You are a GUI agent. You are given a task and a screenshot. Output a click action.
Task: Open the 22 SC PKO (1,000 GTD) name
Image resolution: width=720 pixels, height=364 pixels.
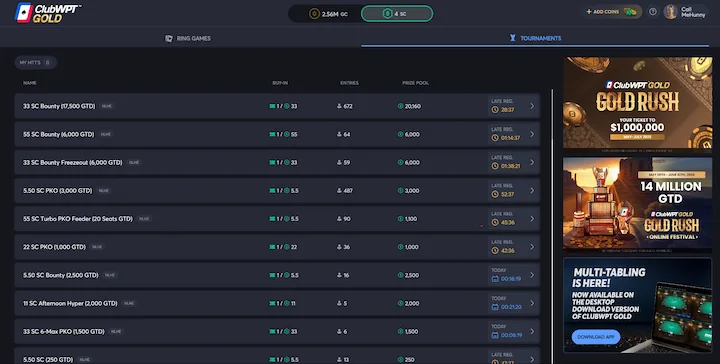(54, 247)
